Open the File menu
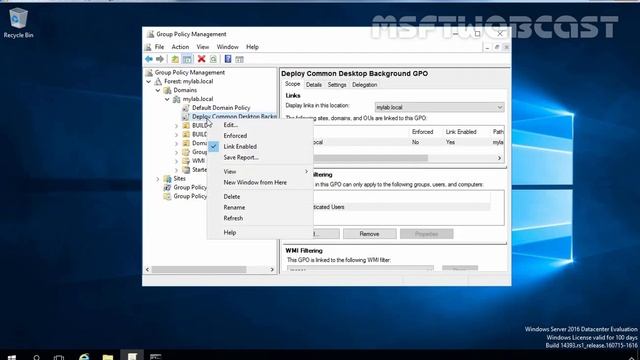The image size is (640, 360). click(159, 47)
